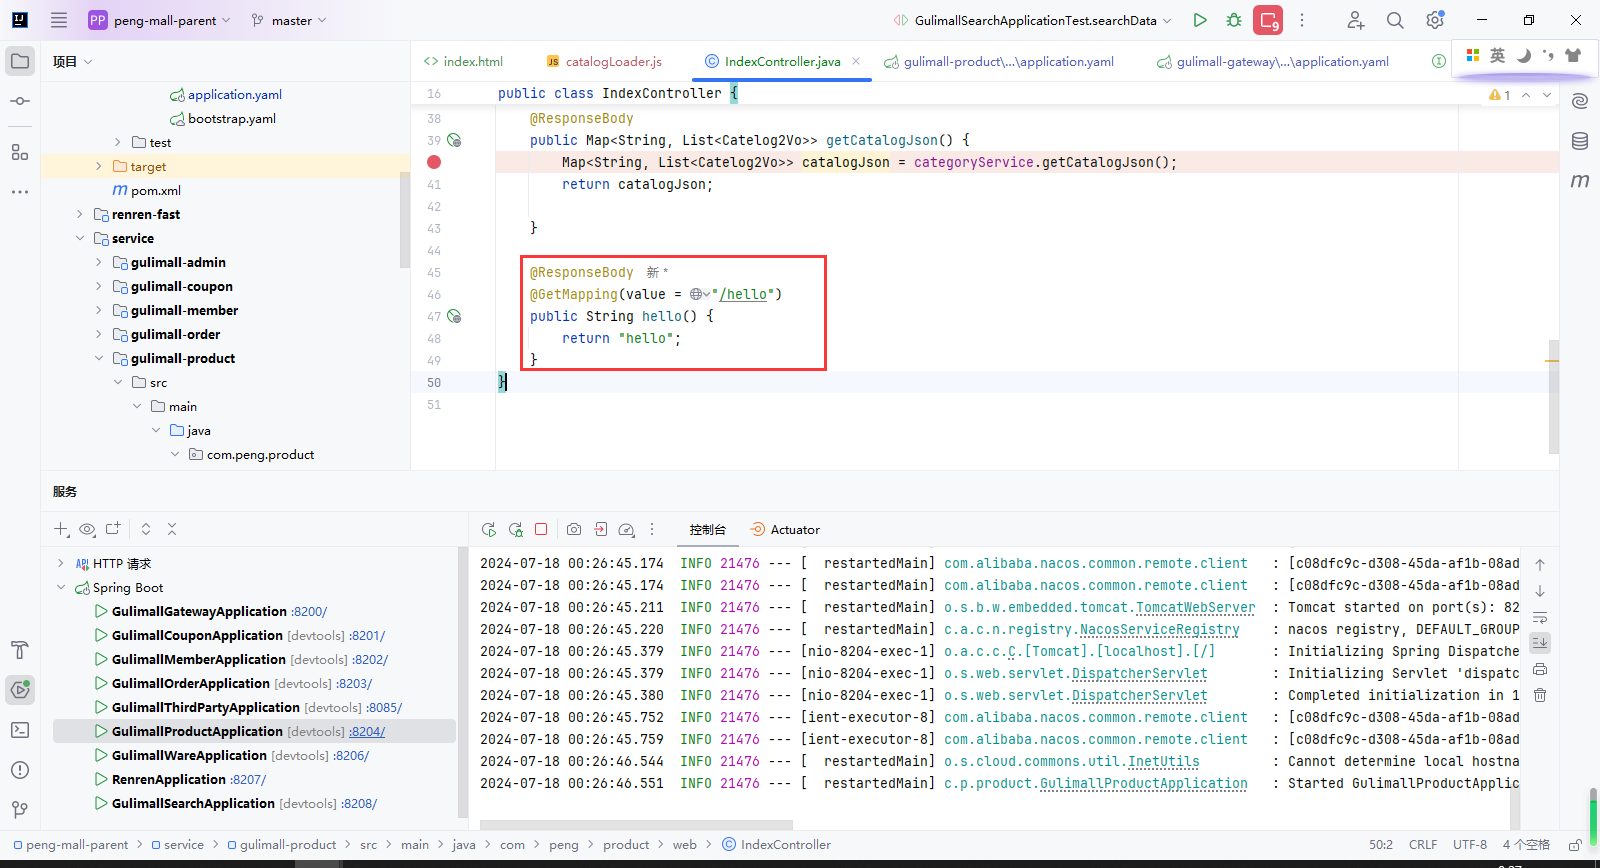
Task: Expand the gulimall-admin module
Action: coord(98,262)
